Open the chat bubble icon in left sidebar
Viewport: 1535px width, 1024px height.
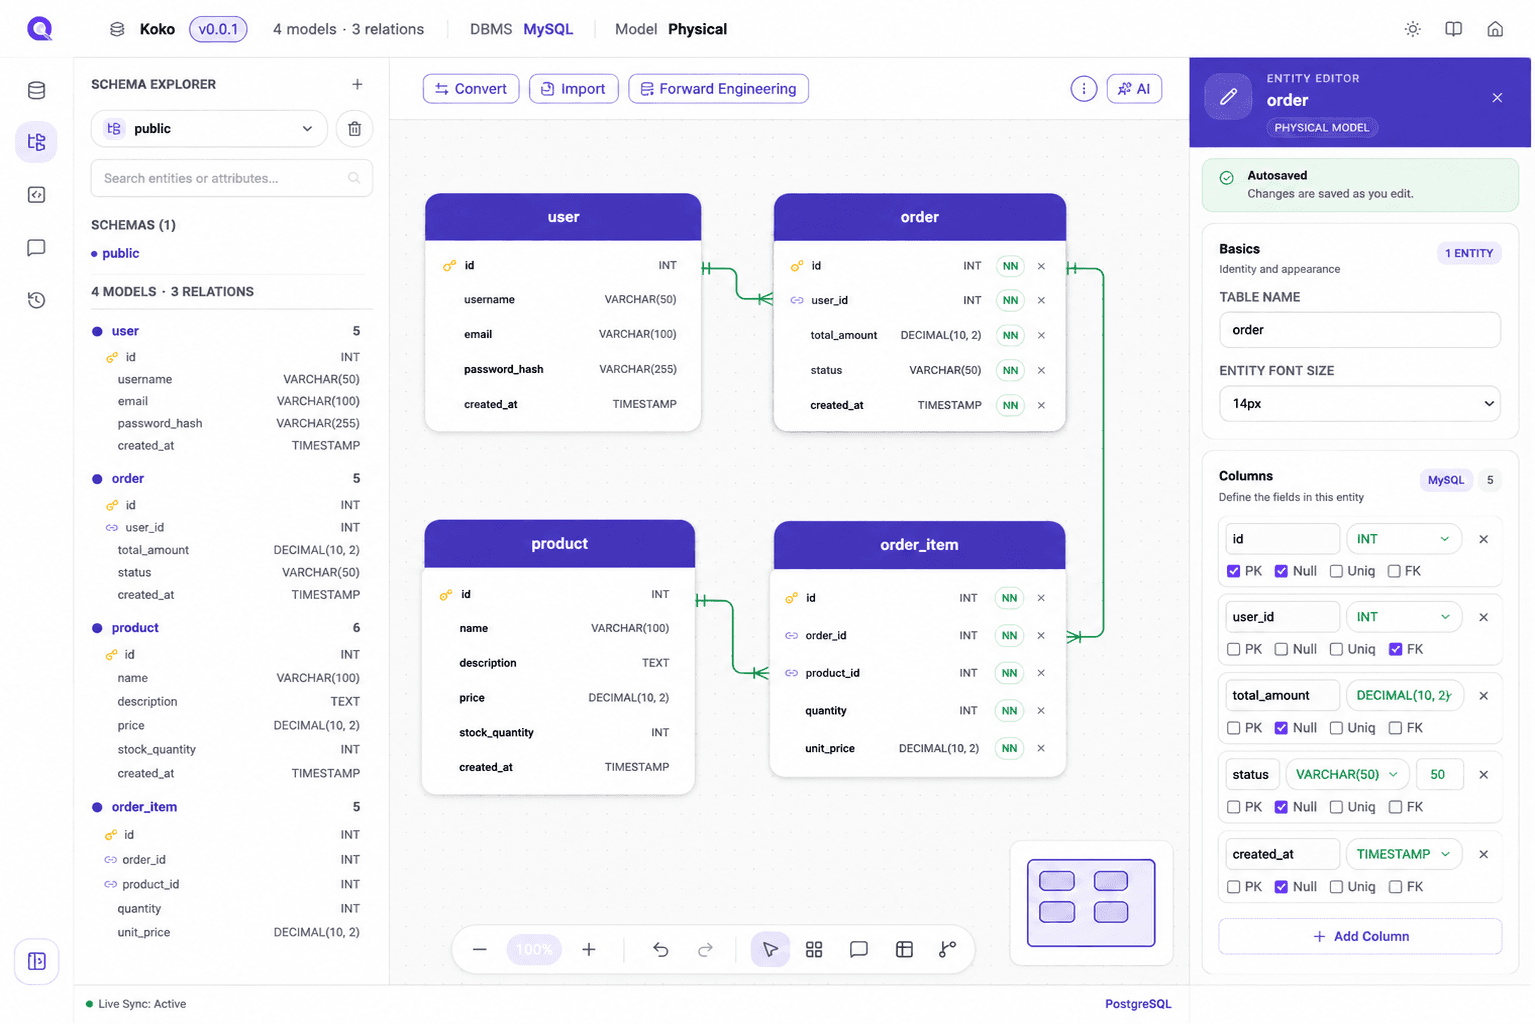point(37,247)
